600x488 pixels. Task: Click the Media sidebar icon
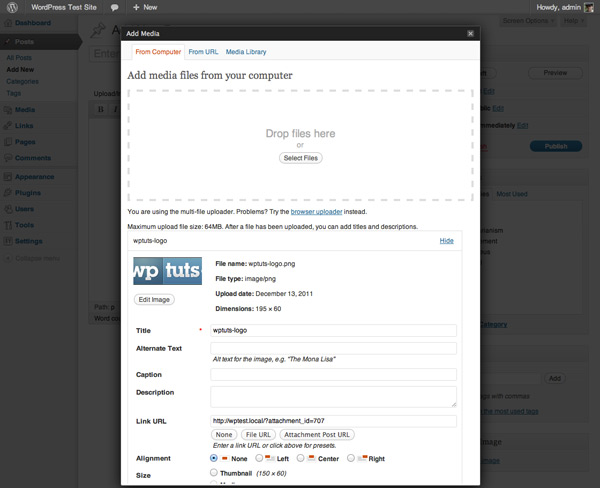click(x=8, y=110)
